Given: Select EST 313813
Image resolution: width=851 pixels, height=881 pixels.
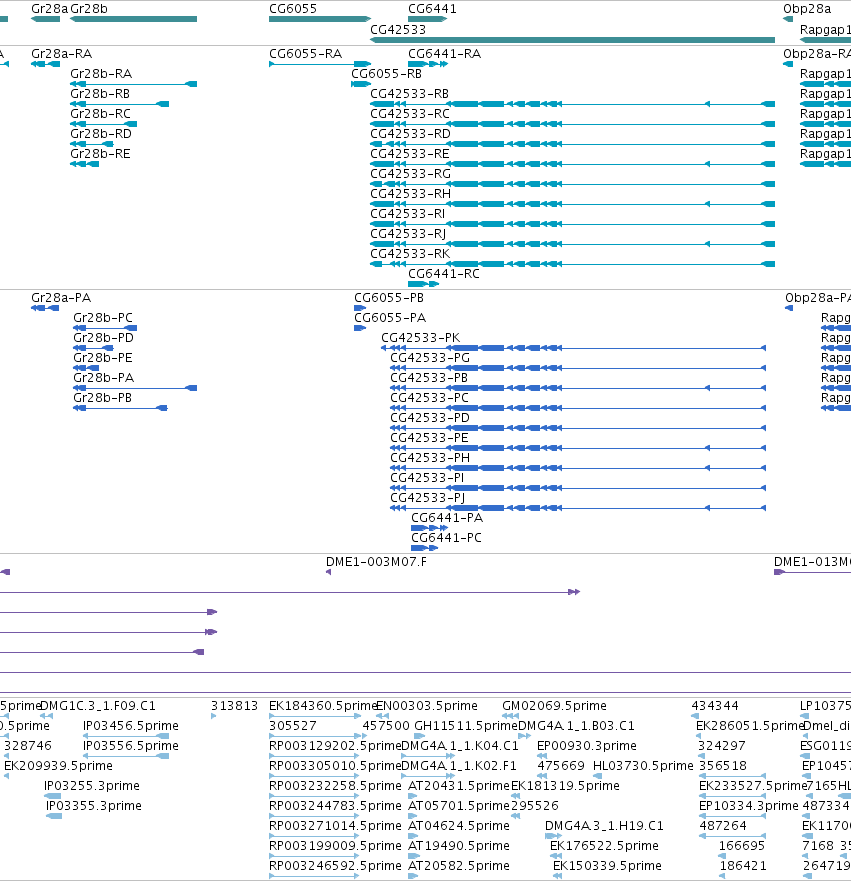Looking at the screenshot, I should point(234,706).
